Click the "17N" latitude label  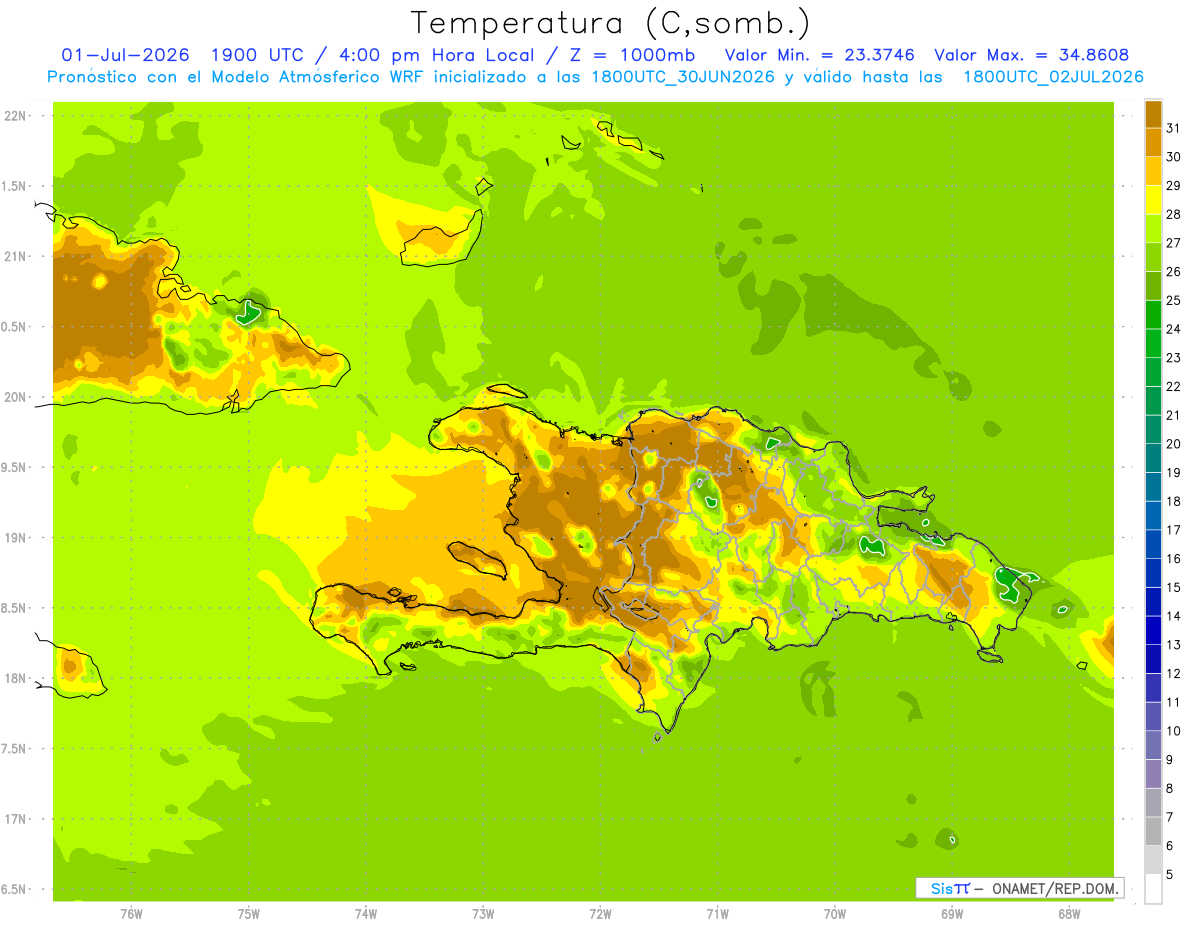coord(14,819)
